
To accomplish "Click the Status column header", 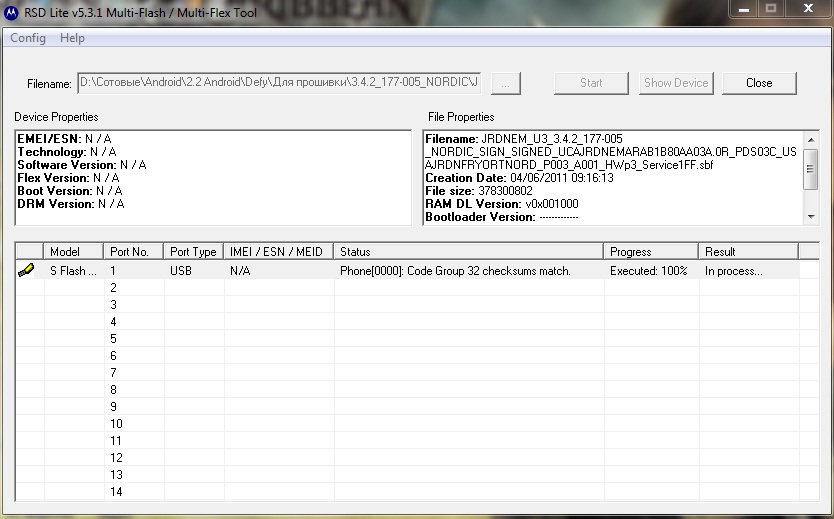I will [469, 252].
